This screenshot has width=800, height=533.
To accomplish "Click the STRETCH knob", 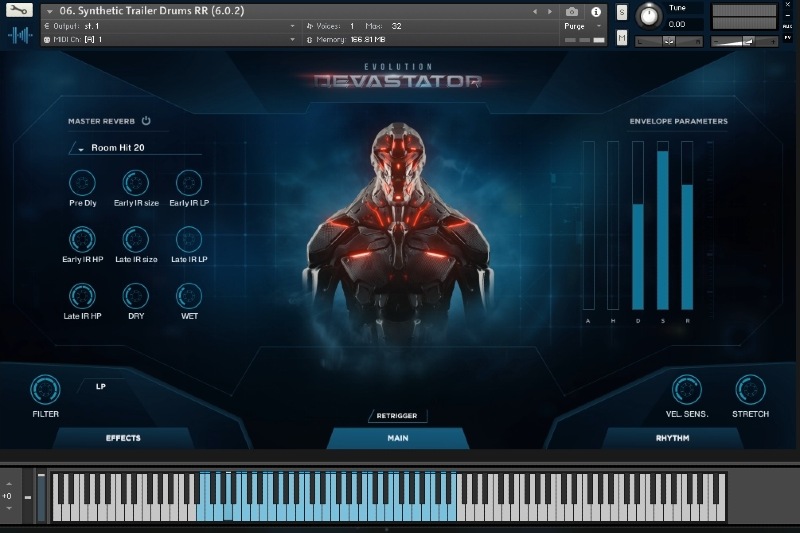I will click(x=750, y=390).
